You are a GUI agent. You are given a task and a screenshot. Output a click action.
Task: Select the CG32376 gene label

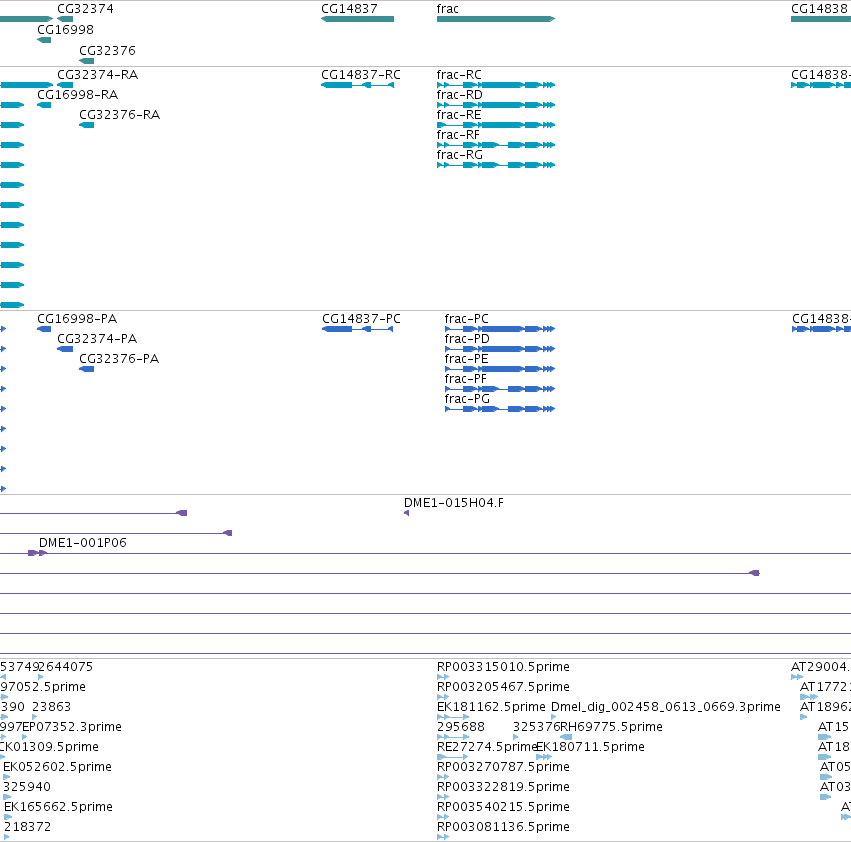coord(107,50)
